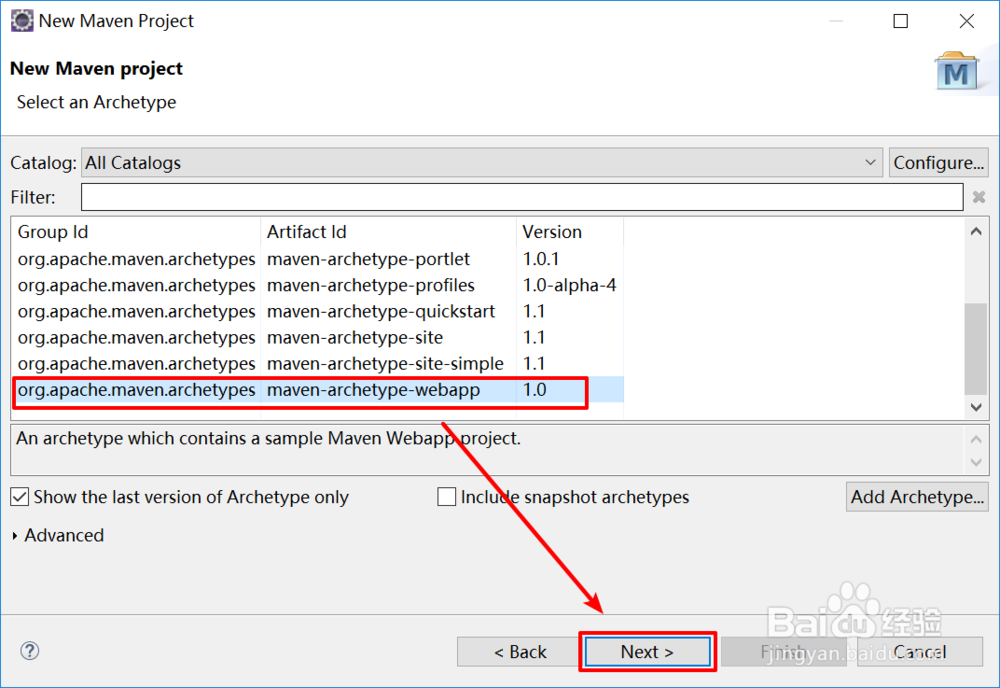The height and width of the screenshot is (688, 1000).
Task: Click the Eclipse icon in title bar
Action: (x=22, y=20)
